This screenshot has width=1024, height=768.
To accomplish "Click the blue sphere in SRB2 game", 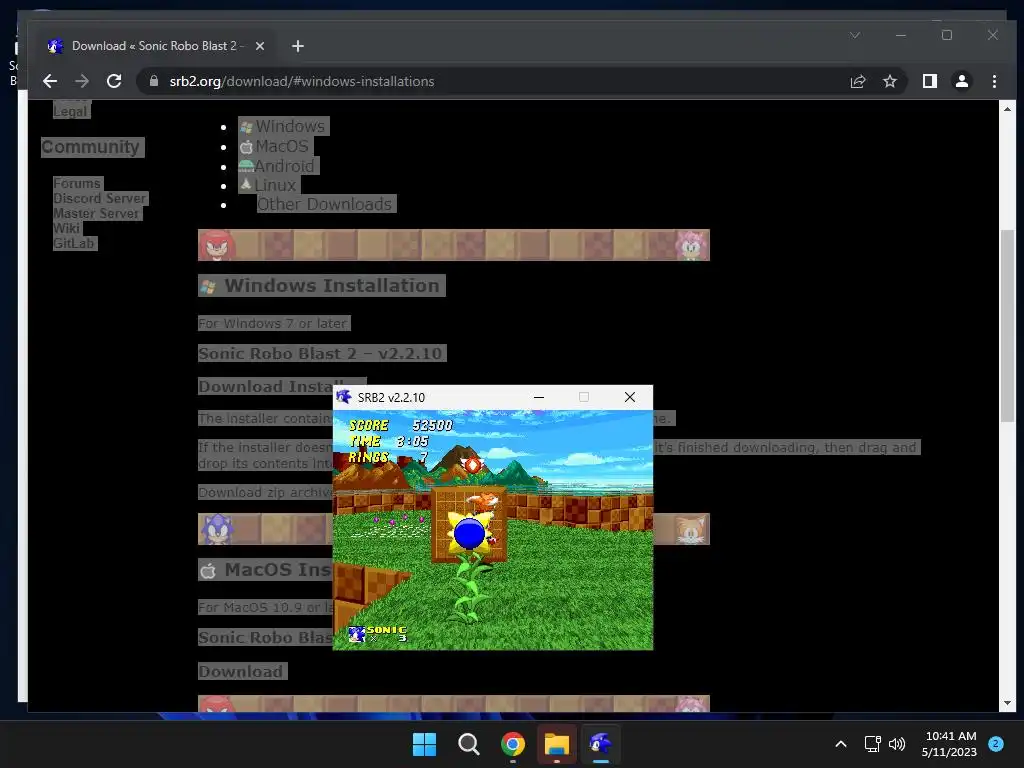I will pos(469,534).
